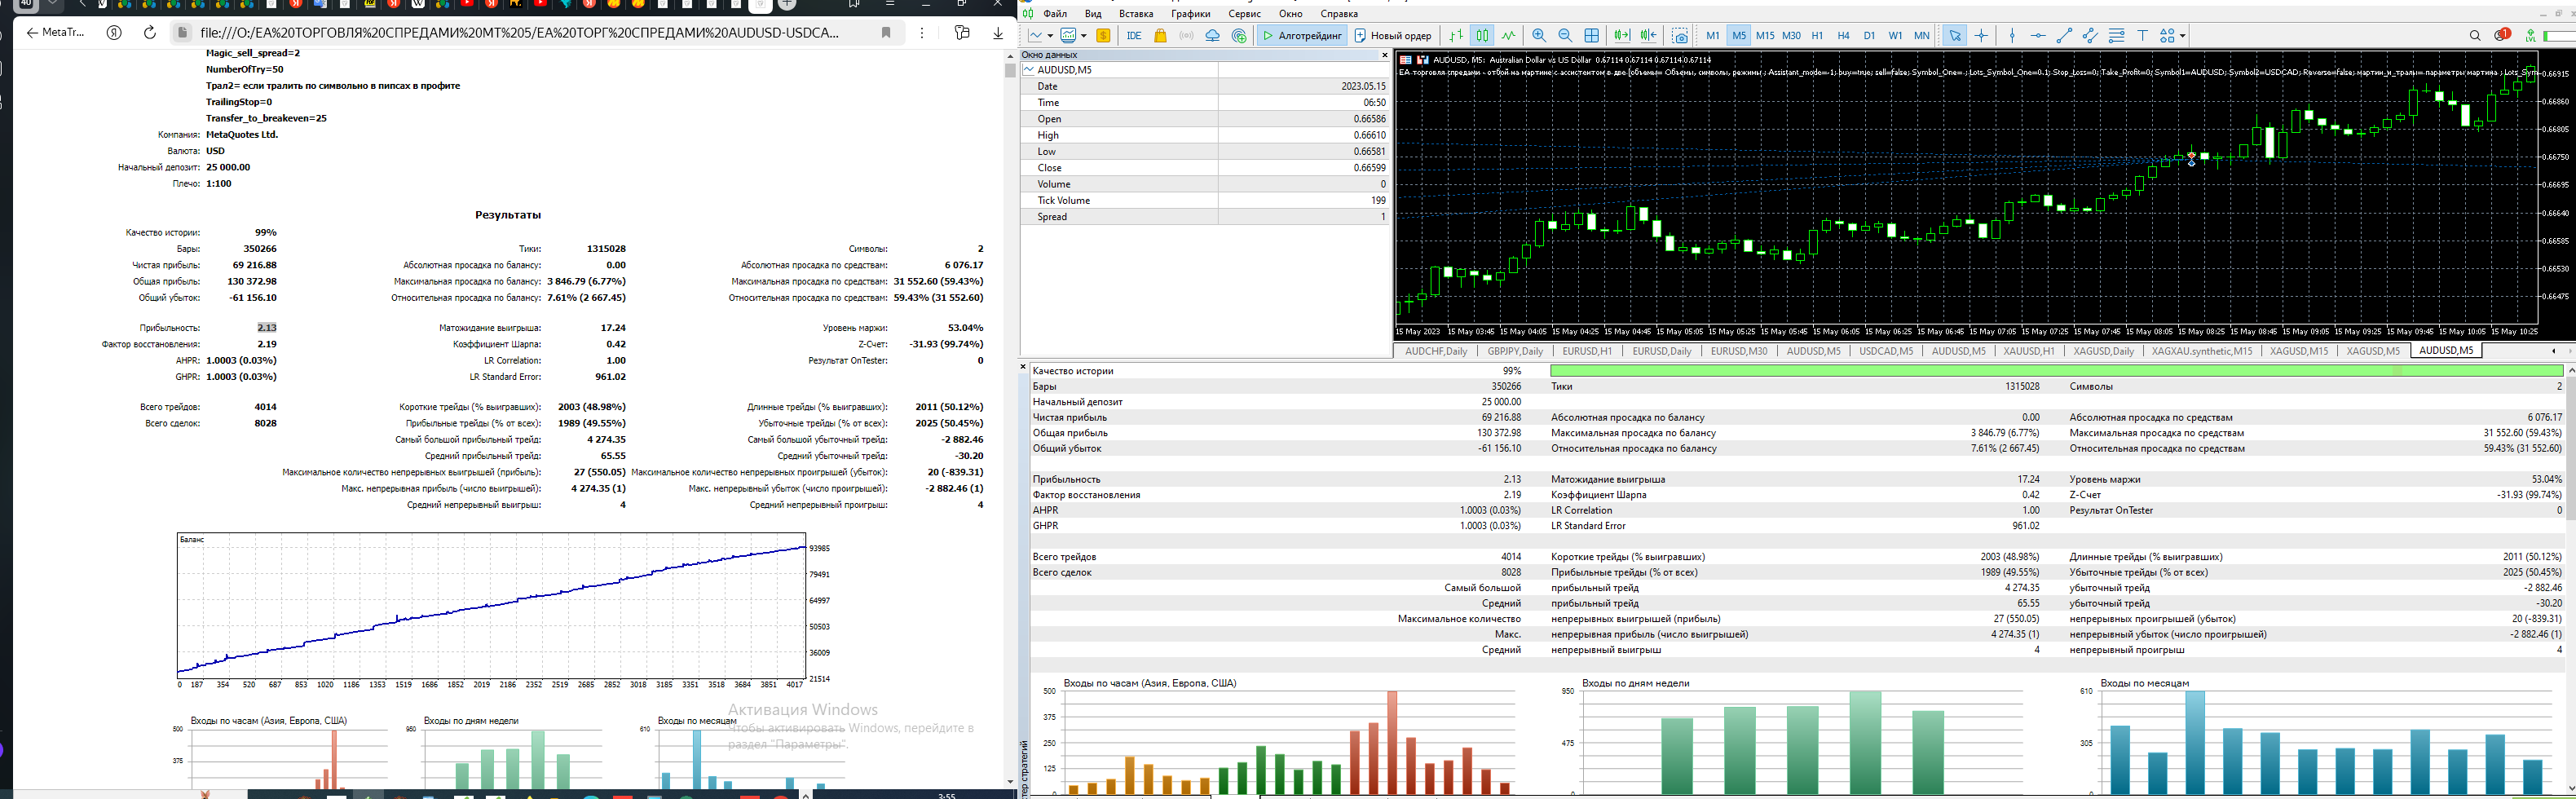Click the Новый ордер button
The image size is (2576, 799).
(1393, 36)
